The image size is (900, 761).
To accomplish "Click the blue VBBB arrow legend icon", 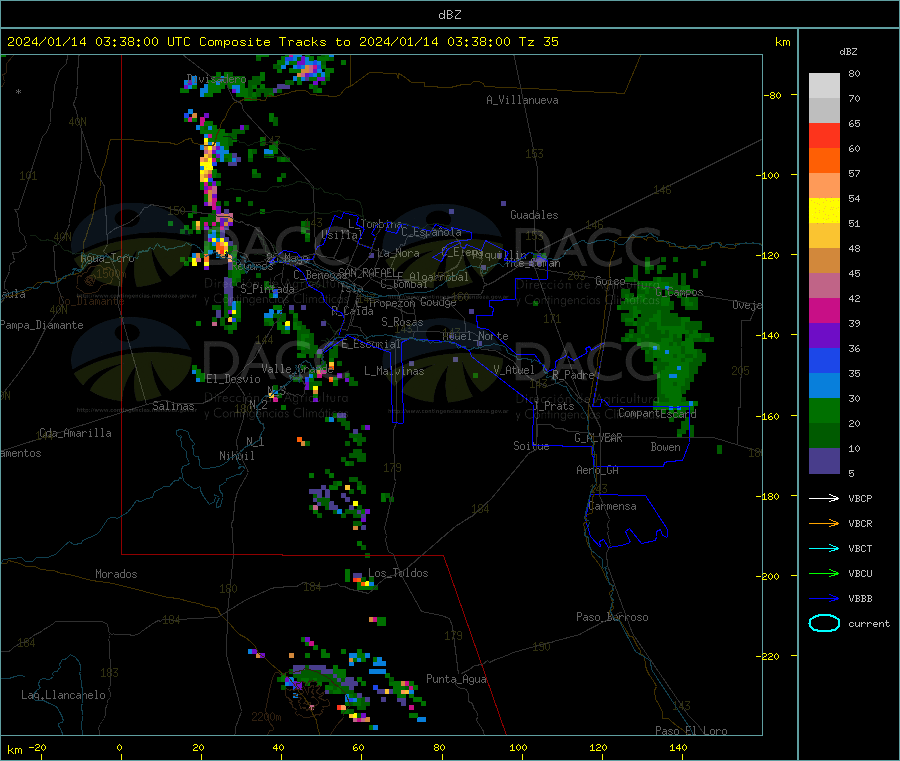I will 824,599.
